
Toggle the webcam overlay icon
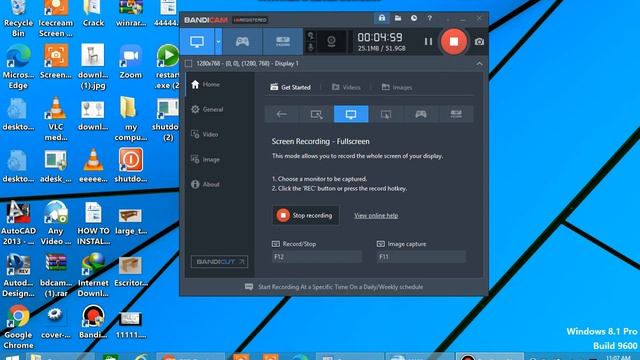[331, 42]
